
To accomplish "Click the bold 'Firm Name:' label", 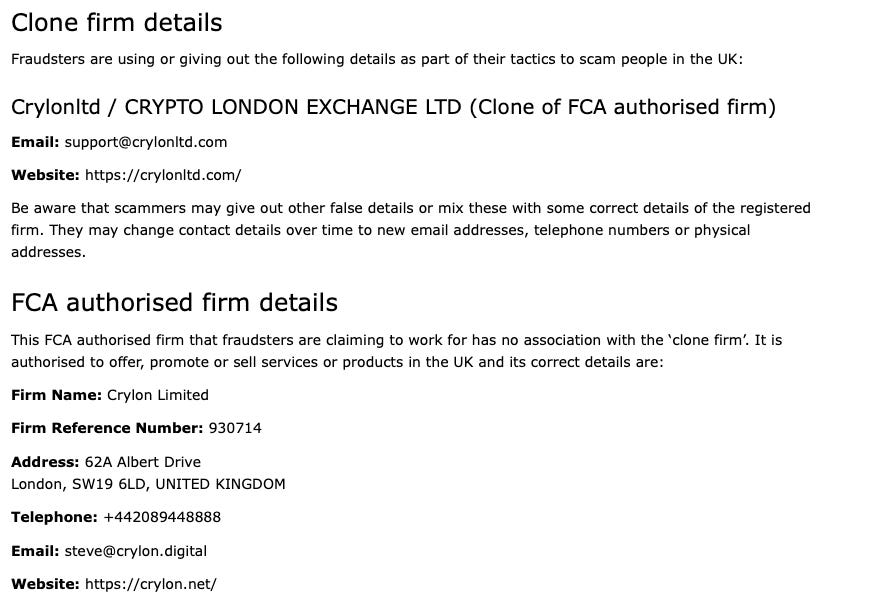I will point(57,395).
